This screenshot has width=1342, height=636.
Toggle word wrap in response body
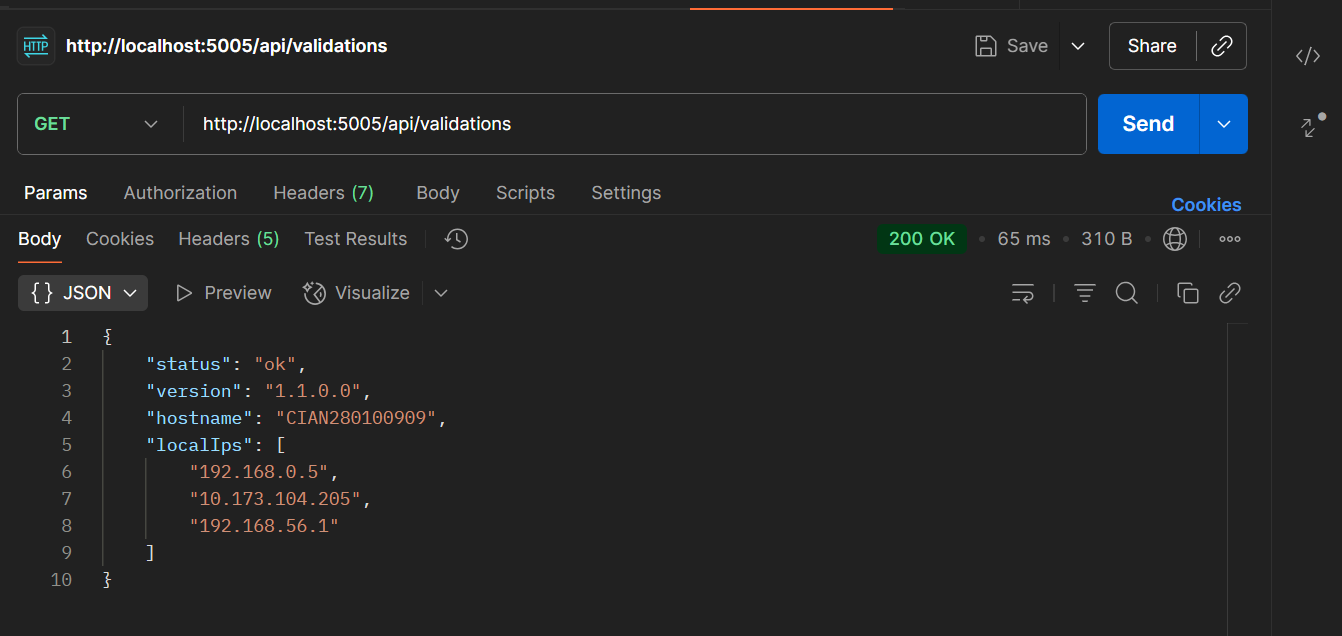[x=1023, y=293]
